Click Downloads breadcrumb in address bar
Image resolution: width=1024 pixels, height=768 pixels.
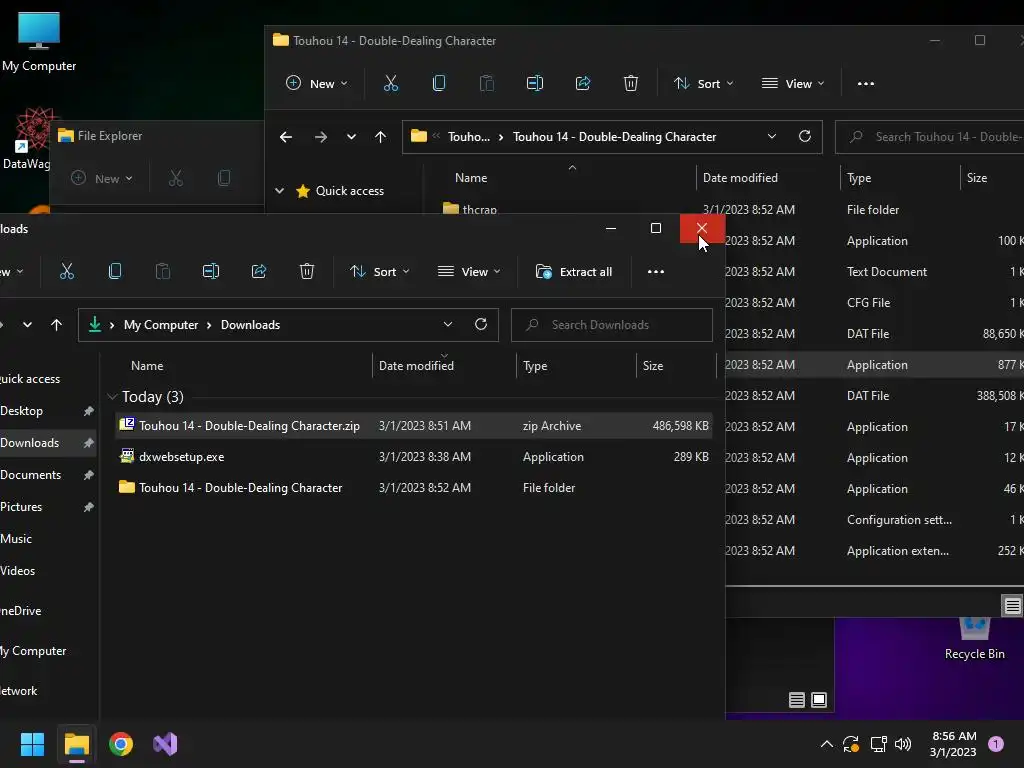point(250,325)
